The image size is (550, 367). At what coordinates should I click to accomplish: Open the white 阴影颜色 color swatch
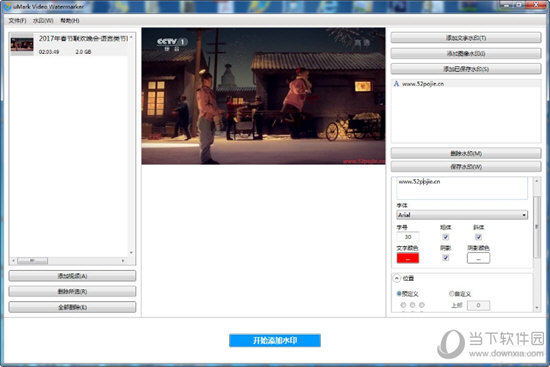click(x=478, y=258)
